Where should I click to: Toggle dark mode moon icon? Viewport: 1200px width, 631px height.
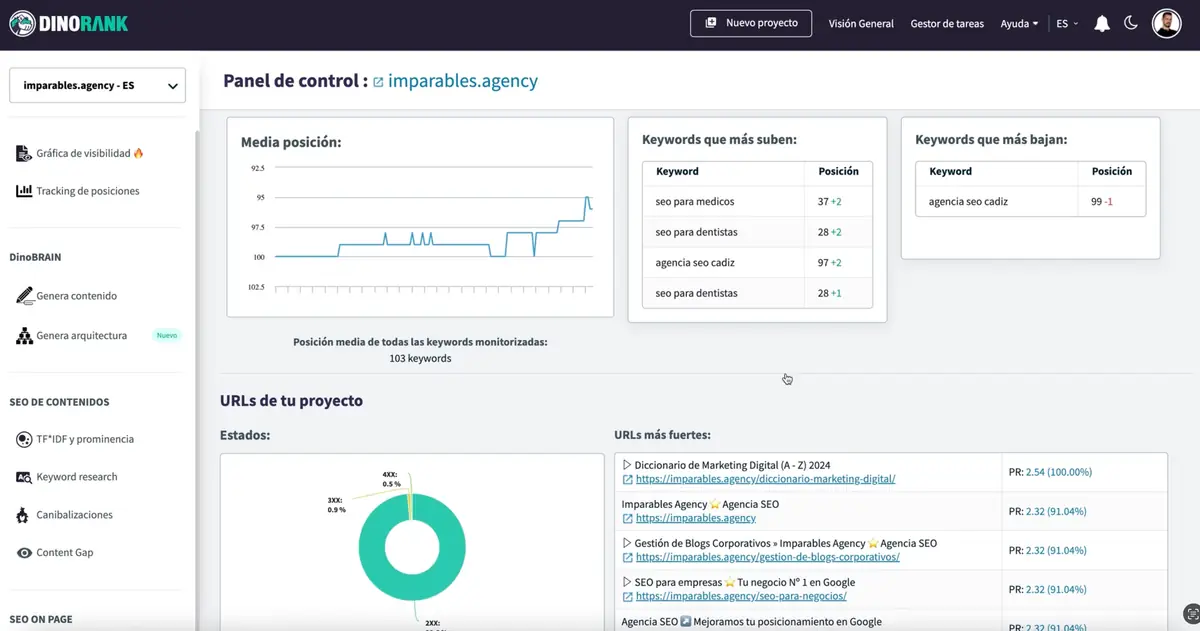(x=1131, y=23)
